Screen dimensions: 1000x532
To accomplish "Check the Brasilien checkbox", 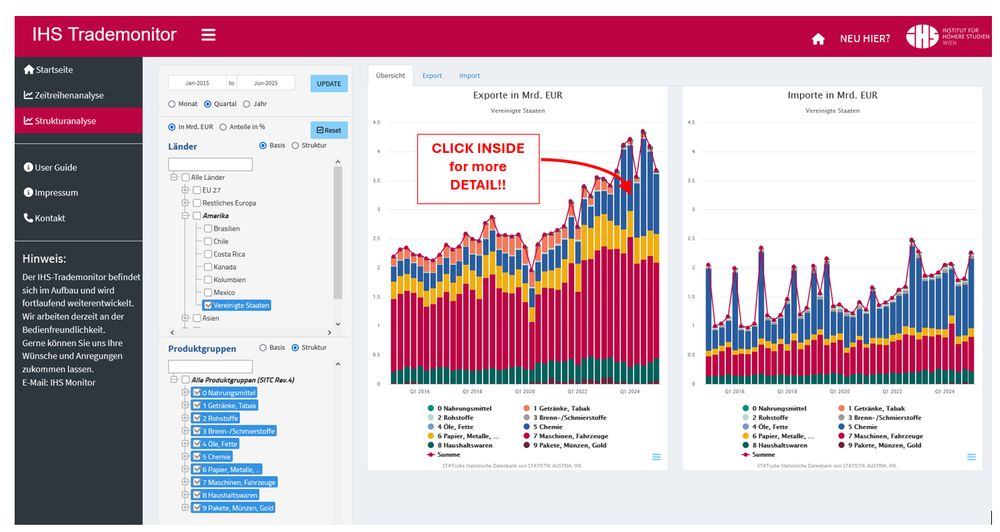I will coord(208,228).
